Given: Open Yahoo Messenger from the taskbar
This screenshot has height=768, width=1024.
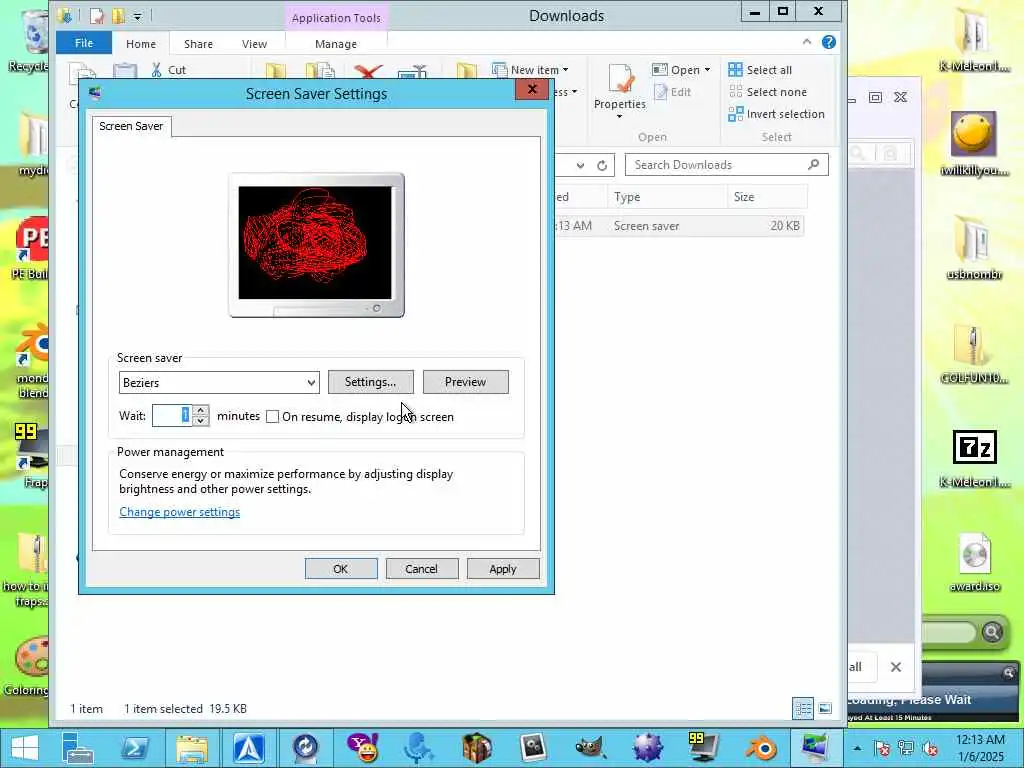Looking at the screenshot, I should point(363,748).
